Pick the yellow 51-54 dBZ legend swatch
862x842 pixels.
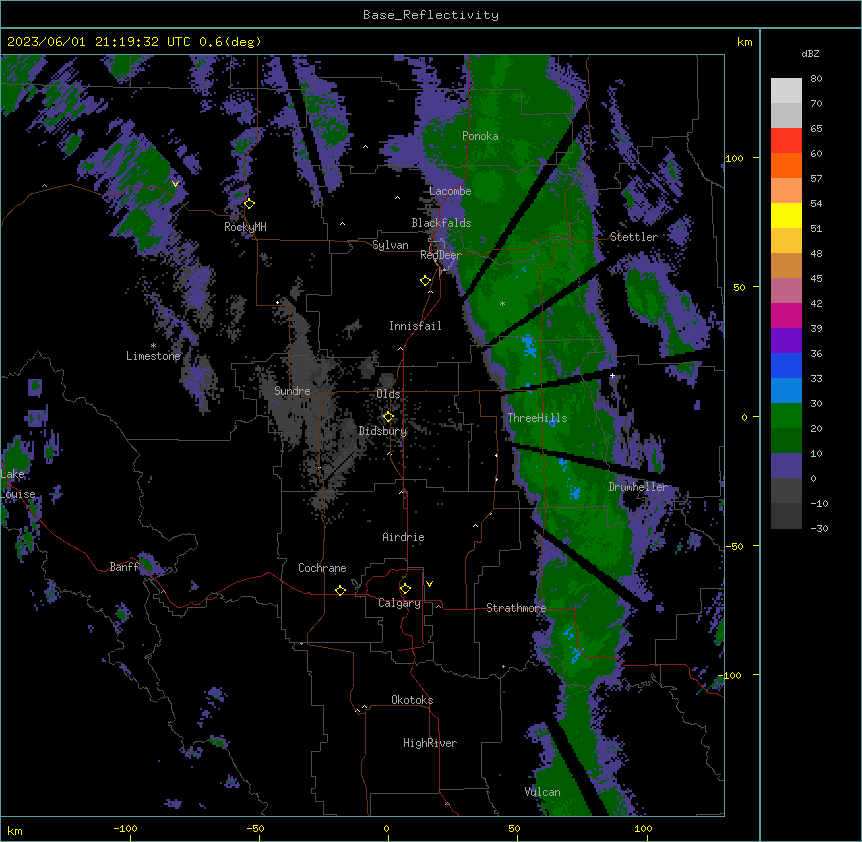tap(786, 215)
